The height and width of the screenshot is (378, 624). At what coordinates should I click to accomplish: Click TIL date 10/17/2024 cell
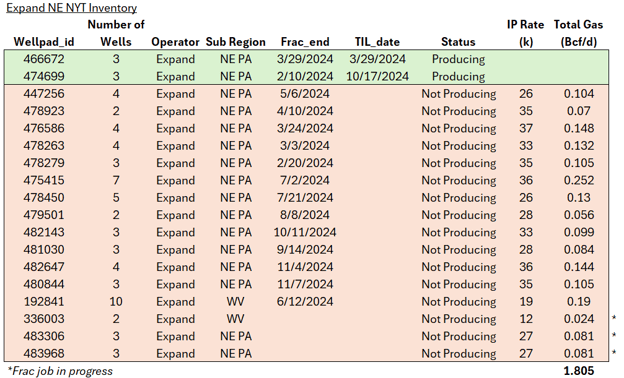tap(377, 76)
